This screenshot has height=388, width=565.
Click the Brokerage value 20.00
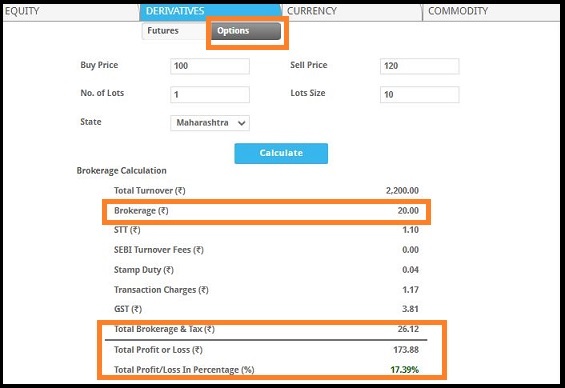(x=408, y=211)
